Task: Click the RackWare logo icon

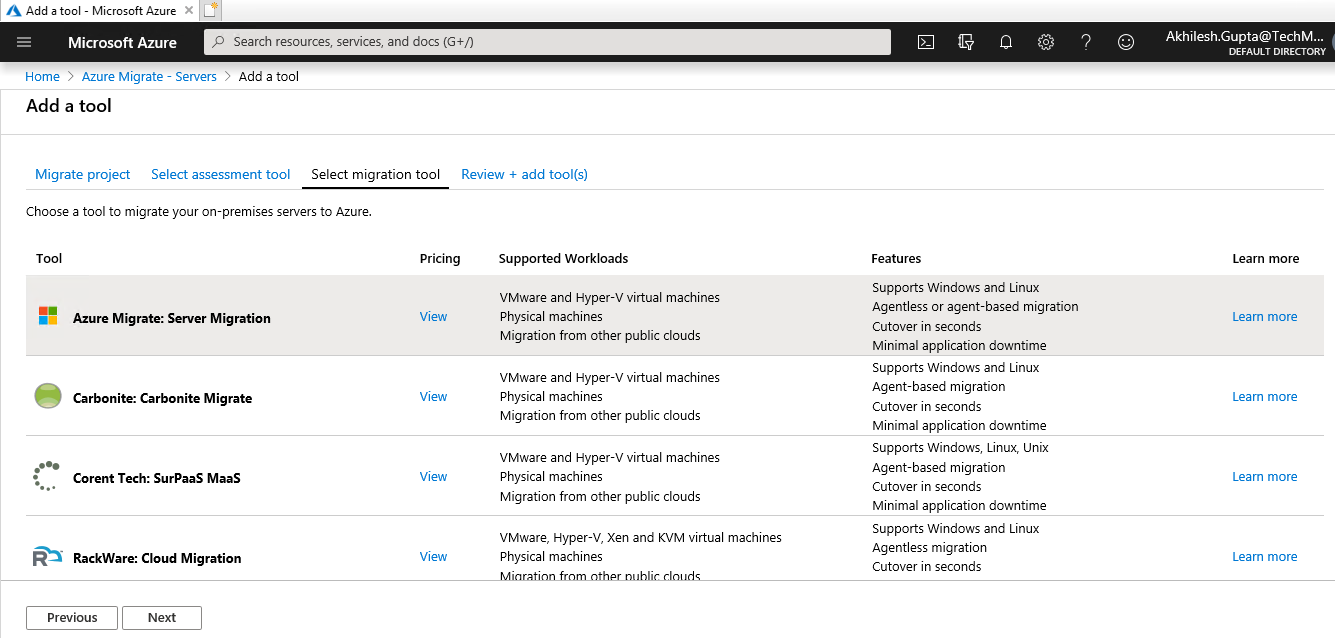Action: click(x=47, y=557)
